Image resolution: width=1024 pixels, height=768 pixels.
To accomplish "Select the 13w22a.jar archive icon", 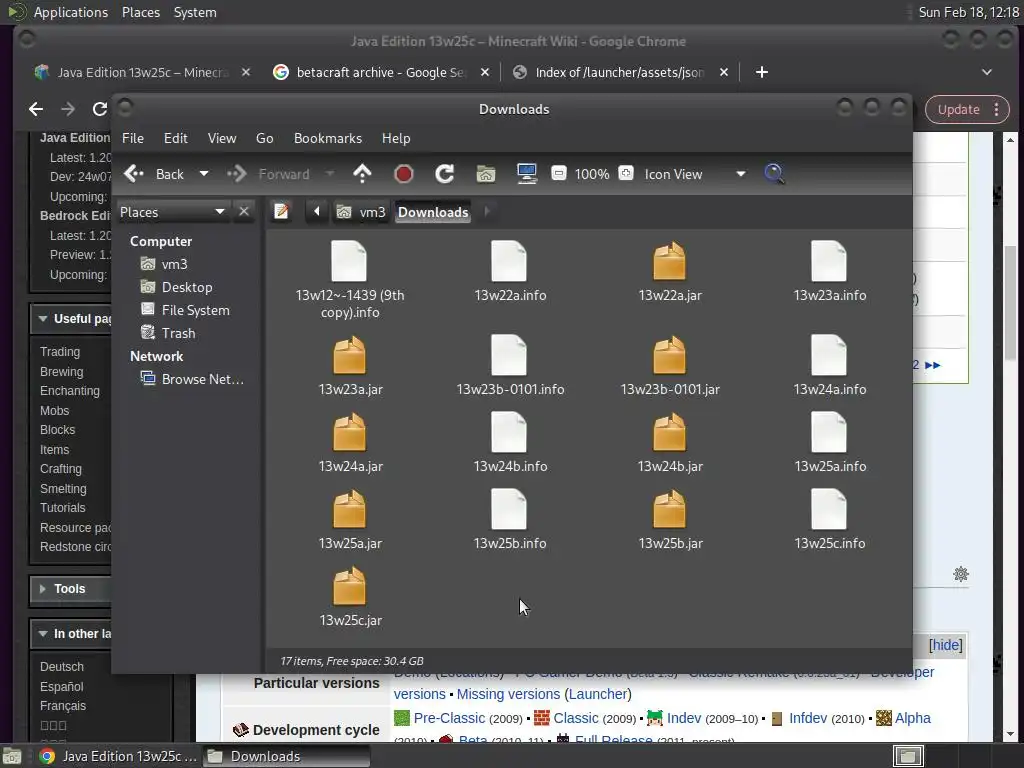I will click(x=669, y=261).
